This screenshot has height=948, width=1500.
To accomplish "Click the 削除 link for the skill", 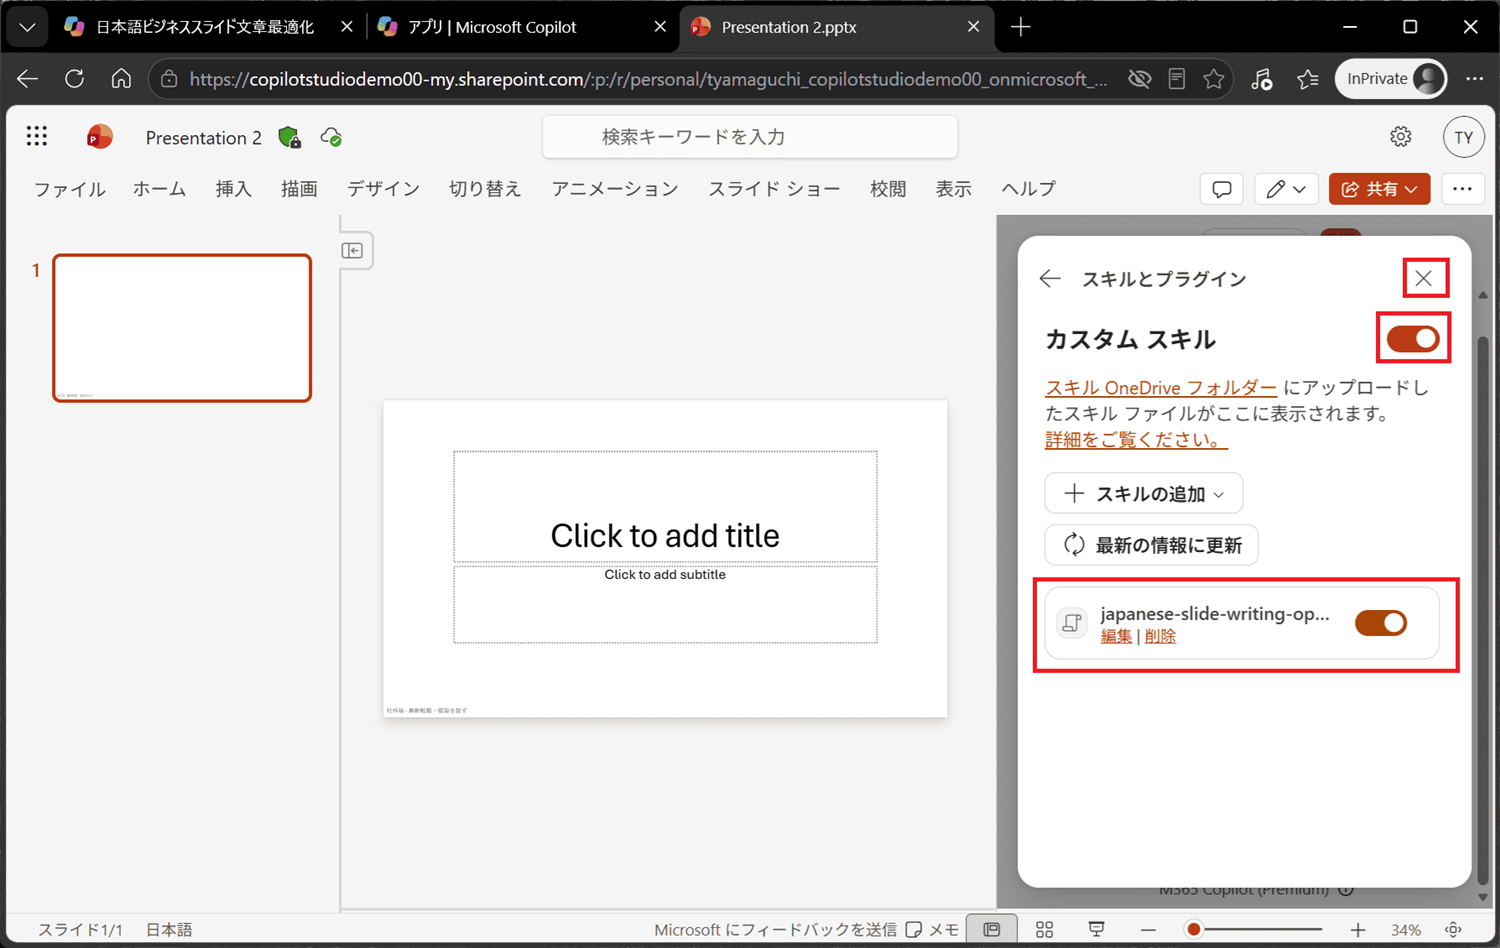I will tap(1160, 636).
